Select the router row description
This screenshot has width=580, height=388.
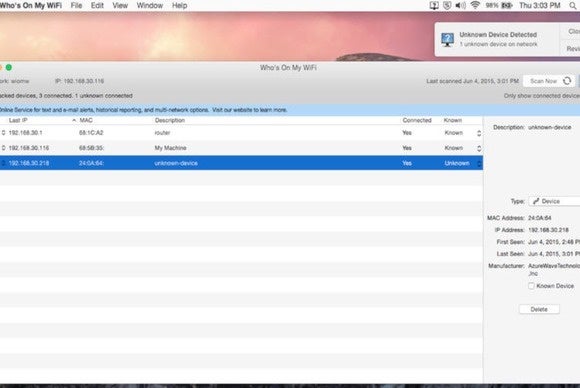[162, 133]
